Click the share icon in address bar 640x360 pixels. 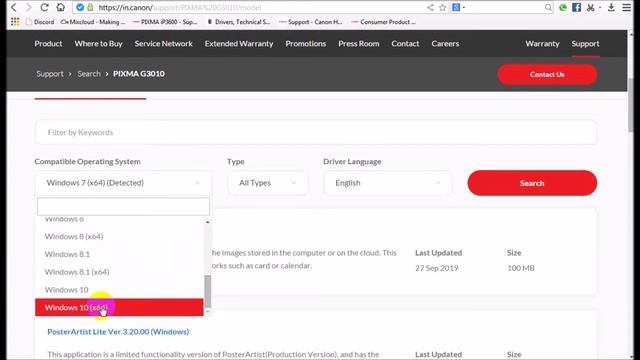pyautogui.click(x=430, y=7)
